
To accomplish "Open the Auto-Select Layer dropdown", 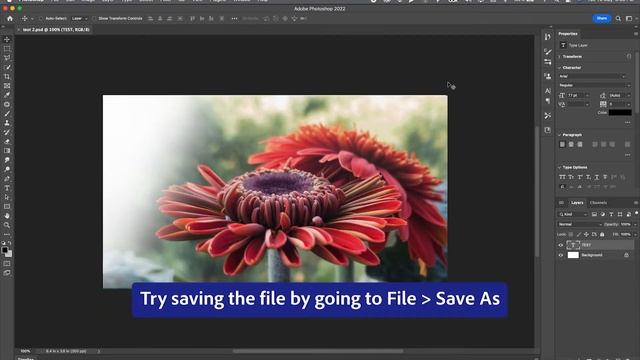I will [80, 18].
